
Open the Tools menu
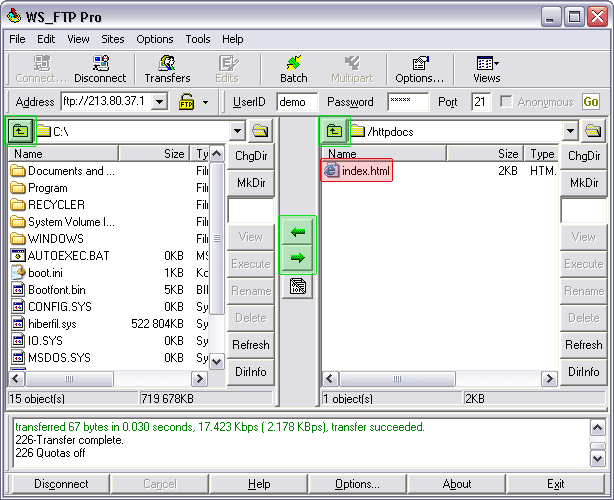point(198,39)
